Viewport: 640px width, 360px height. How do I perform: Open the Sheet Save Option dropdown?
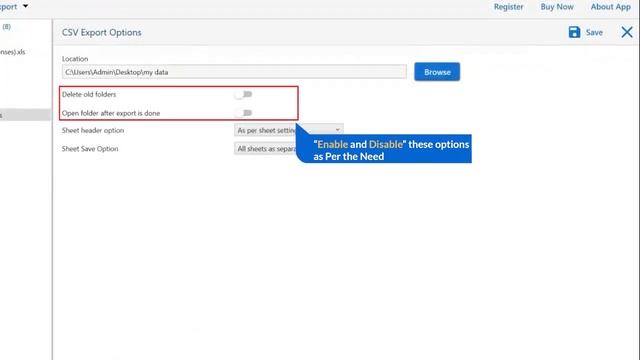(265, 149)
